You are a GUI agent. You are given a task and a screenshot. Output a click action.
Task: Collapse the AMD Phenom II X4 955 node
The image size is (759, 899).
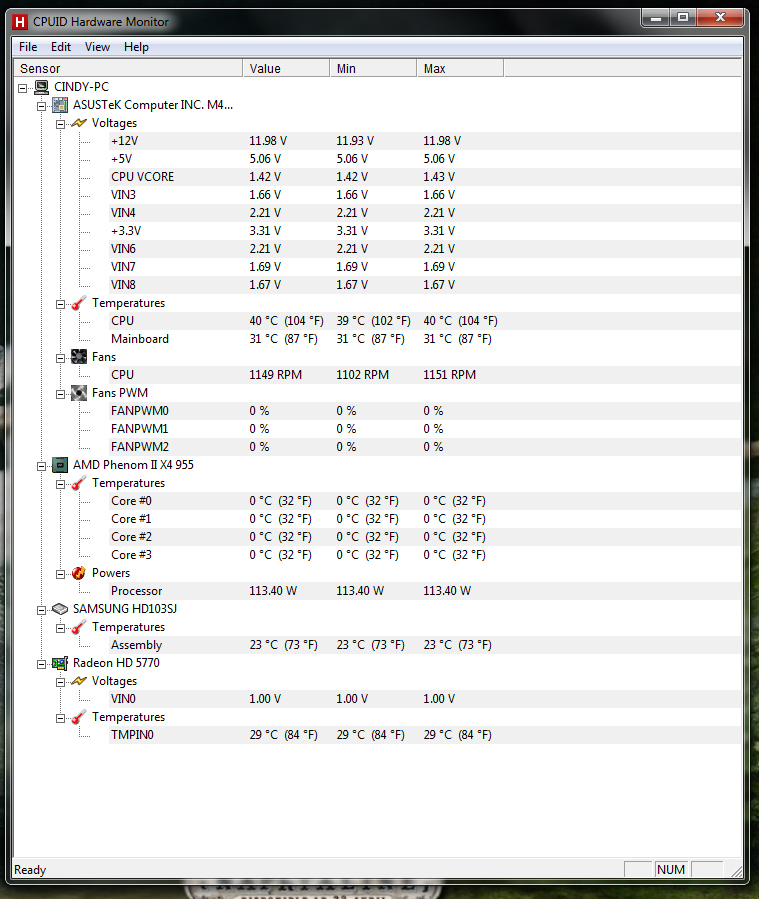[42, 466]
